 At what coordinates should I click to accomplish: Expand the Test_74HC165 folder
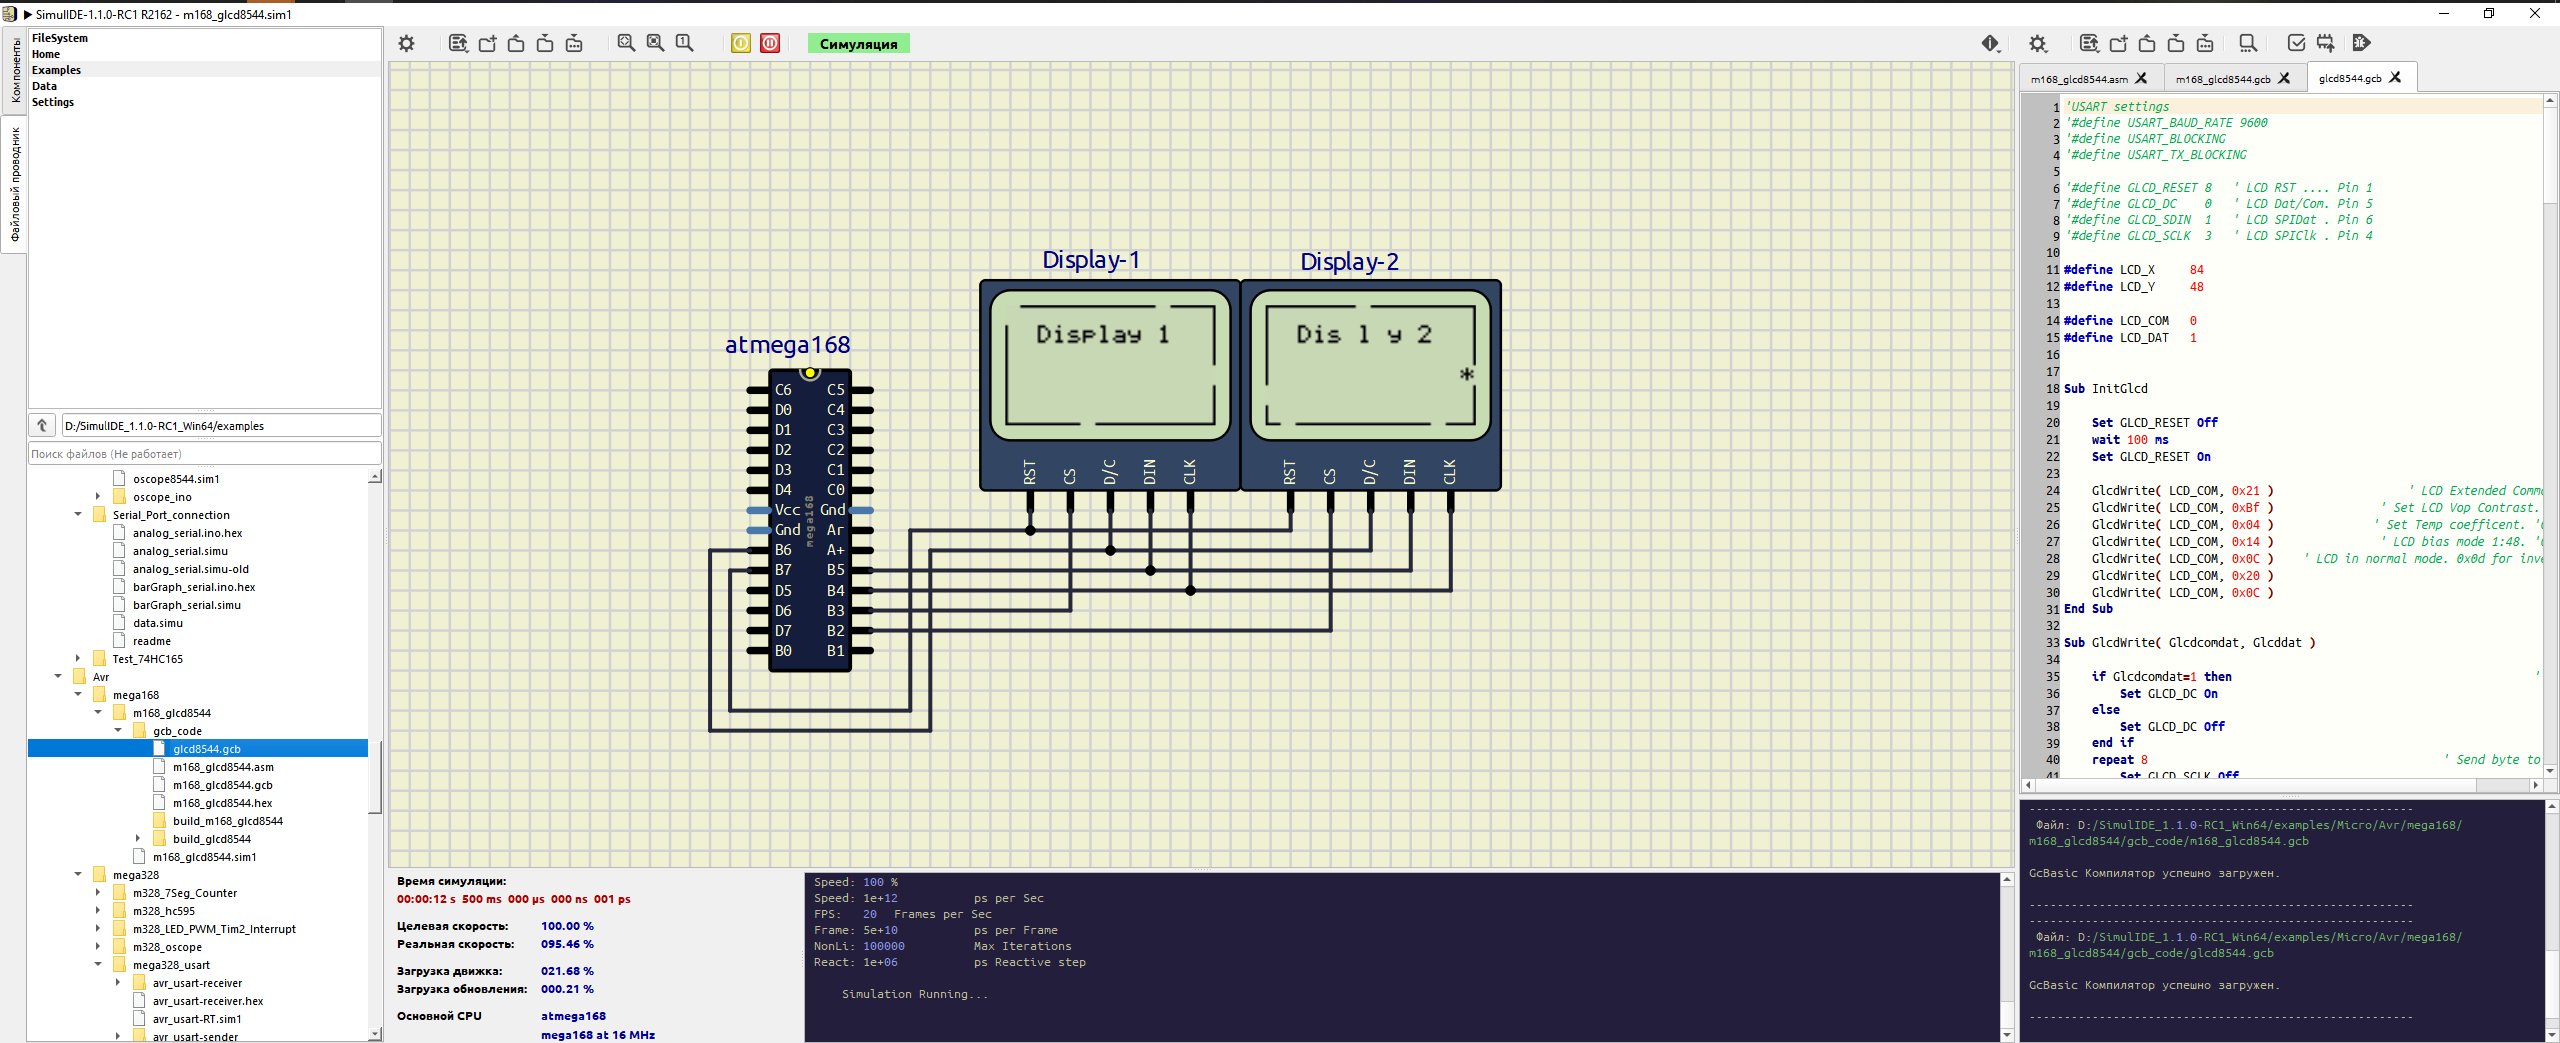(78, 659)
